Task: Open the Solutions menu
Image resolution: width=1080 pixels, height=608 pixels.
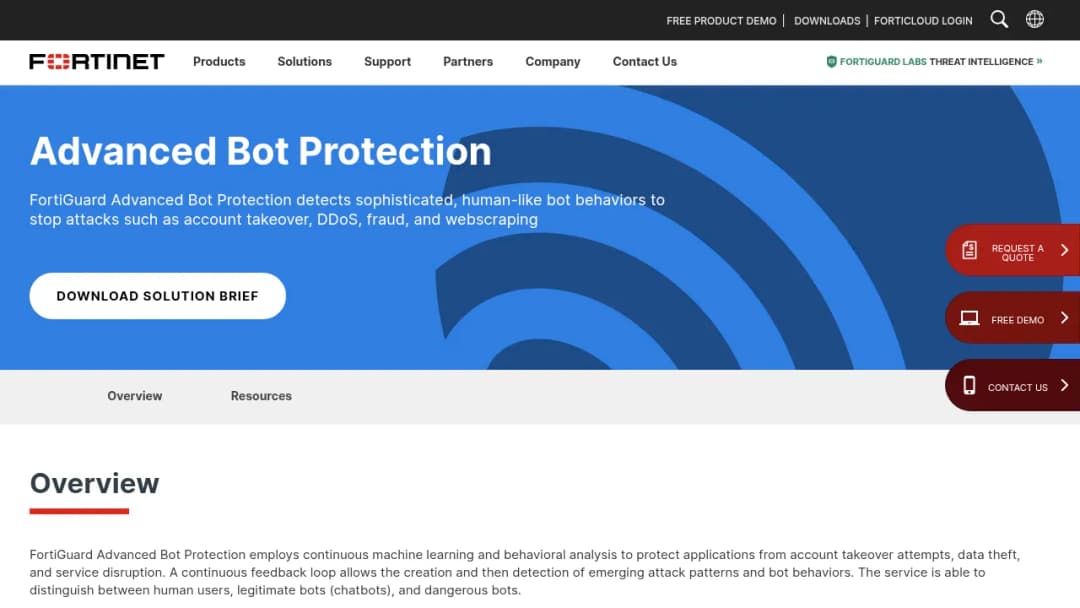Action: [x=304, y=62]
